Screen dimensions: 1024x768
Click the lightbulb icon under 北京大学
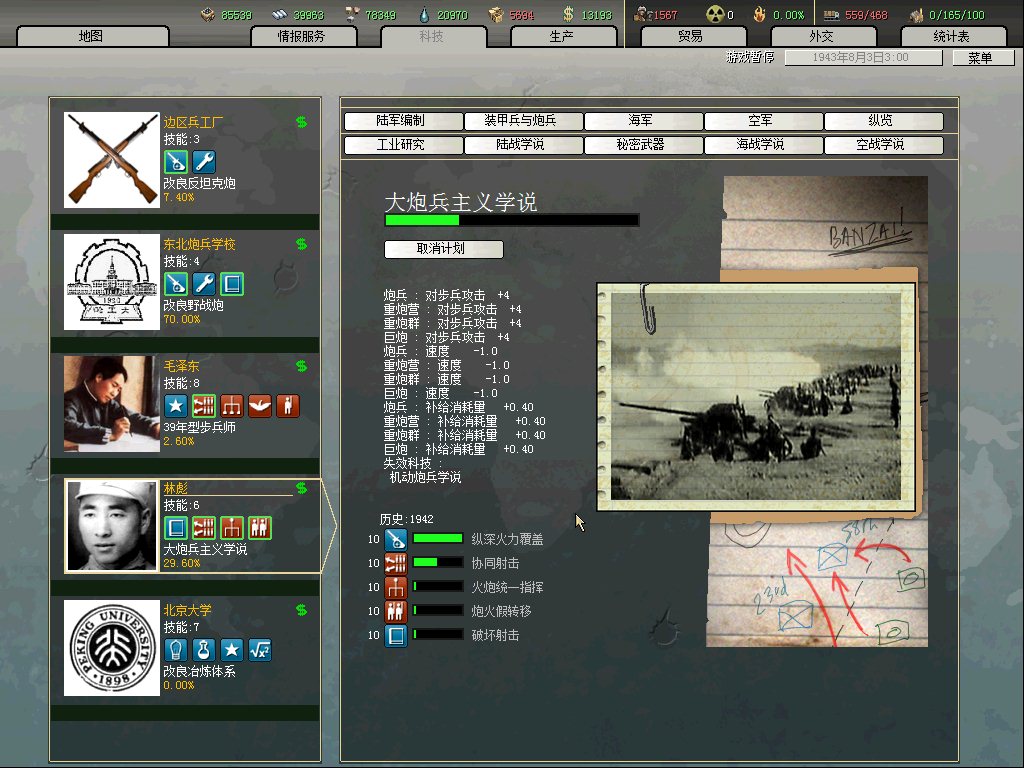(176, 650)
